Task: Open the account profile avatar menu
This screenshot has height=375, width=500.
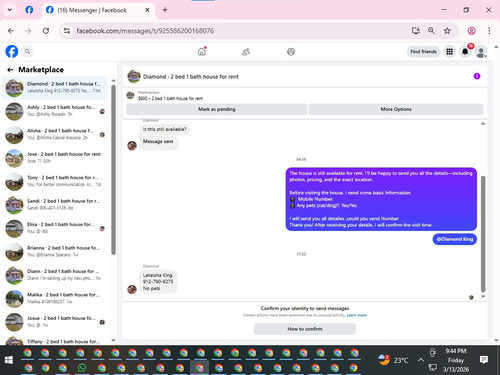Action: [481, 52]
